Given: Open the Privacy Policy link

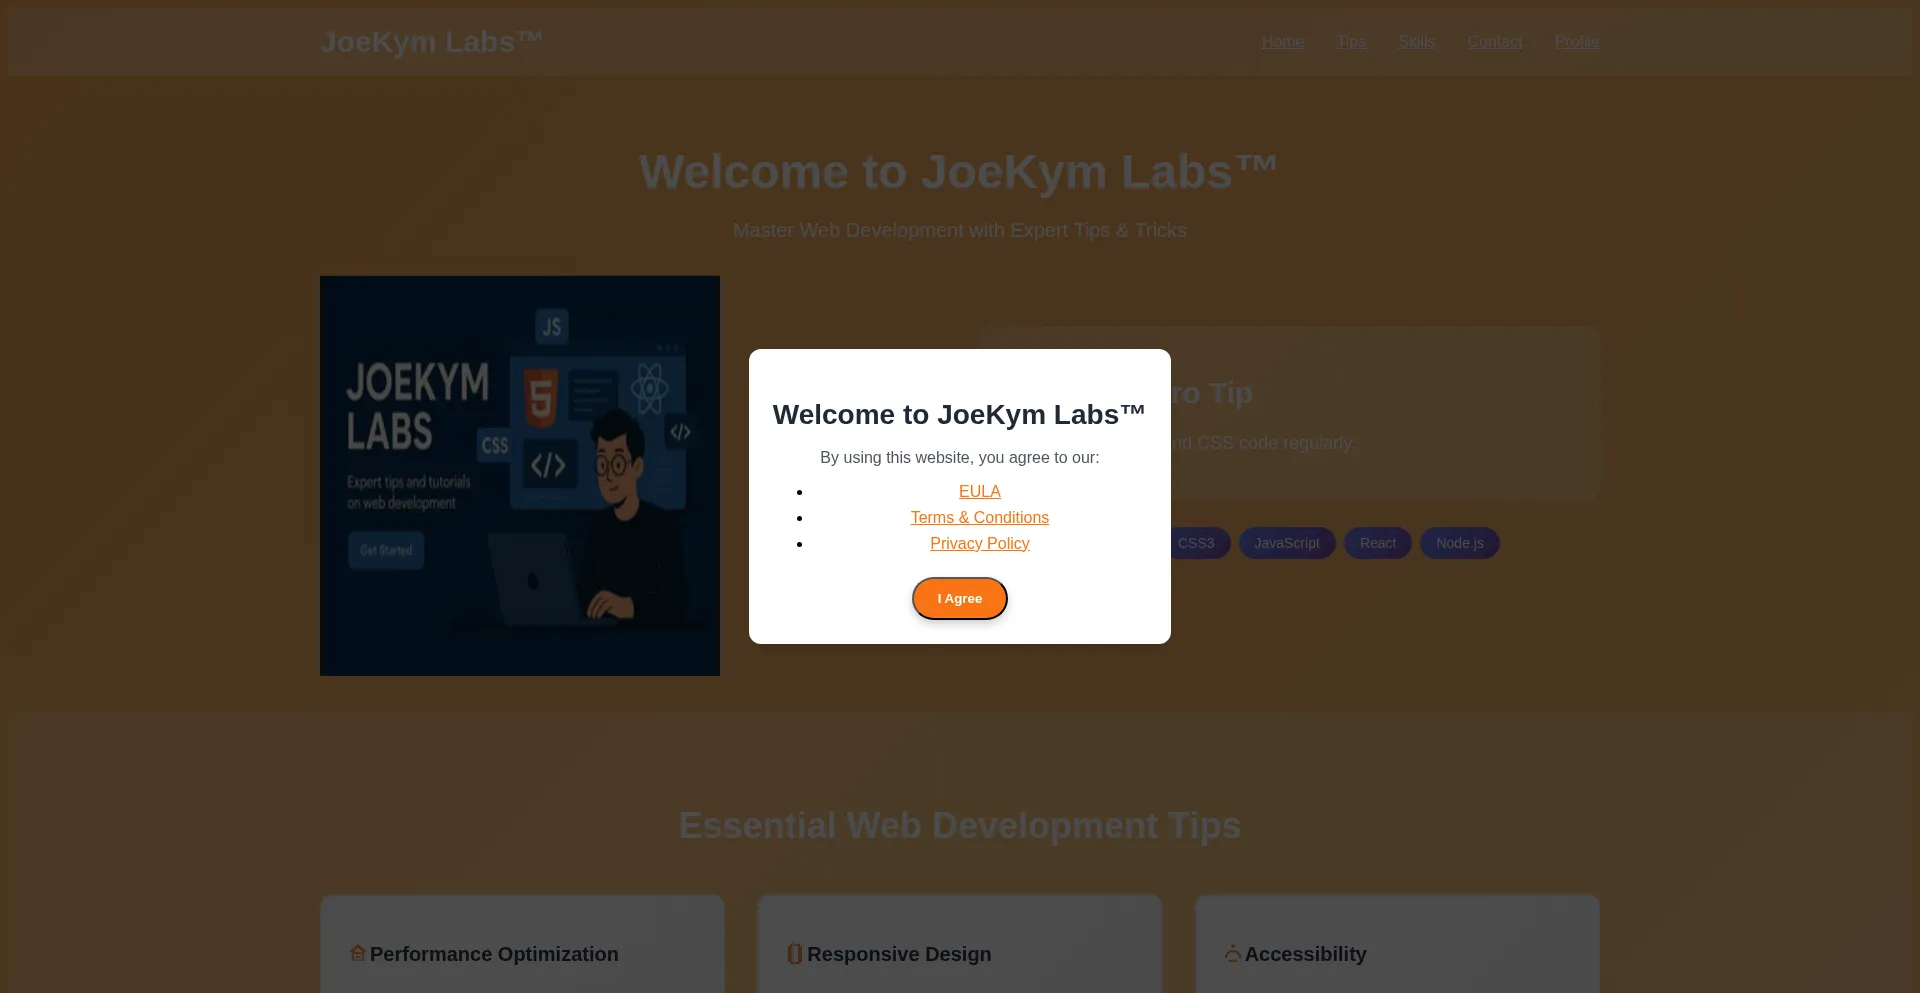Looking at the screenshot, I should pyautogui.click(x=979, y=543).
